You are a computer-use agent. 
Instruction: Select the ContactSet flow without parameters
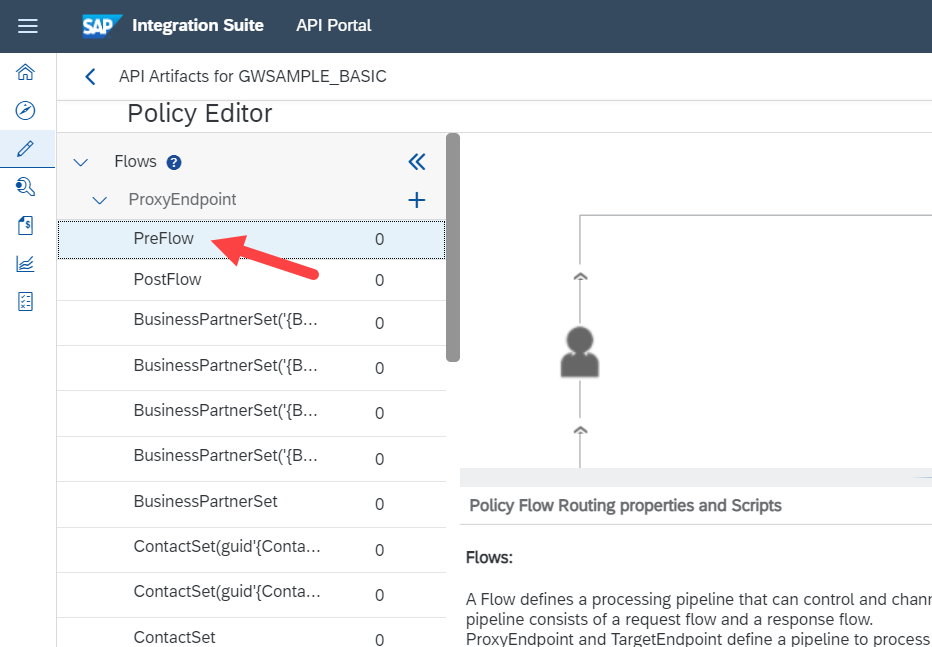pos(251,633)
